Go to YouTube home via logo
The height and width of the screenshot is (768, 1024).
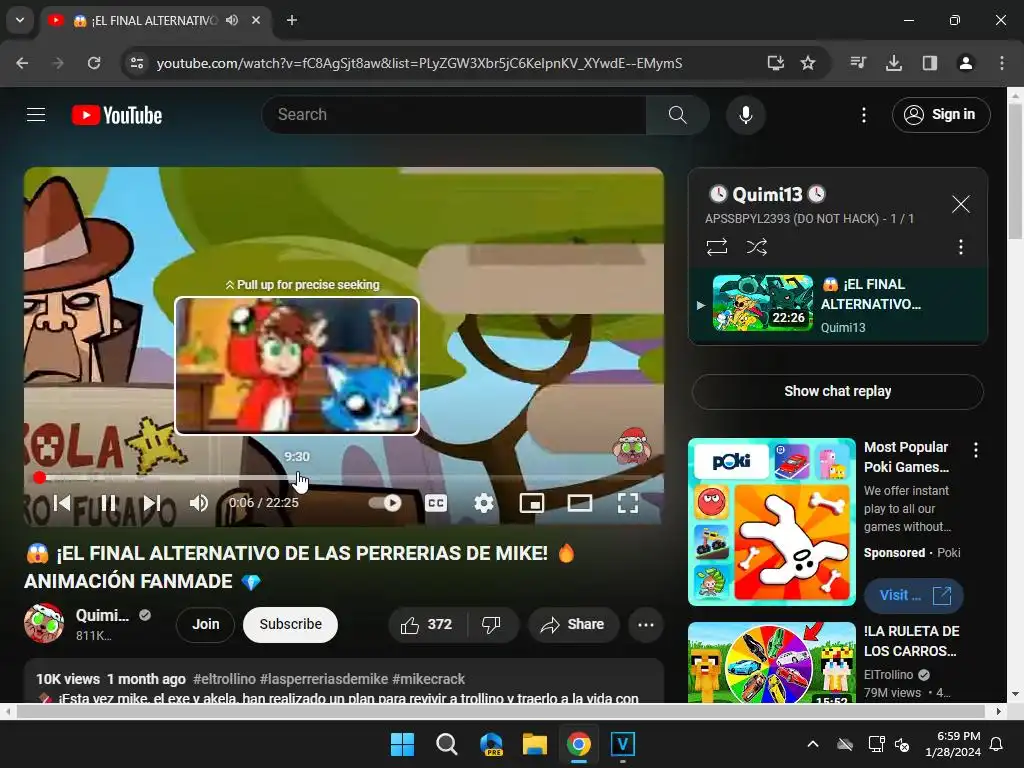pos(117,115)
